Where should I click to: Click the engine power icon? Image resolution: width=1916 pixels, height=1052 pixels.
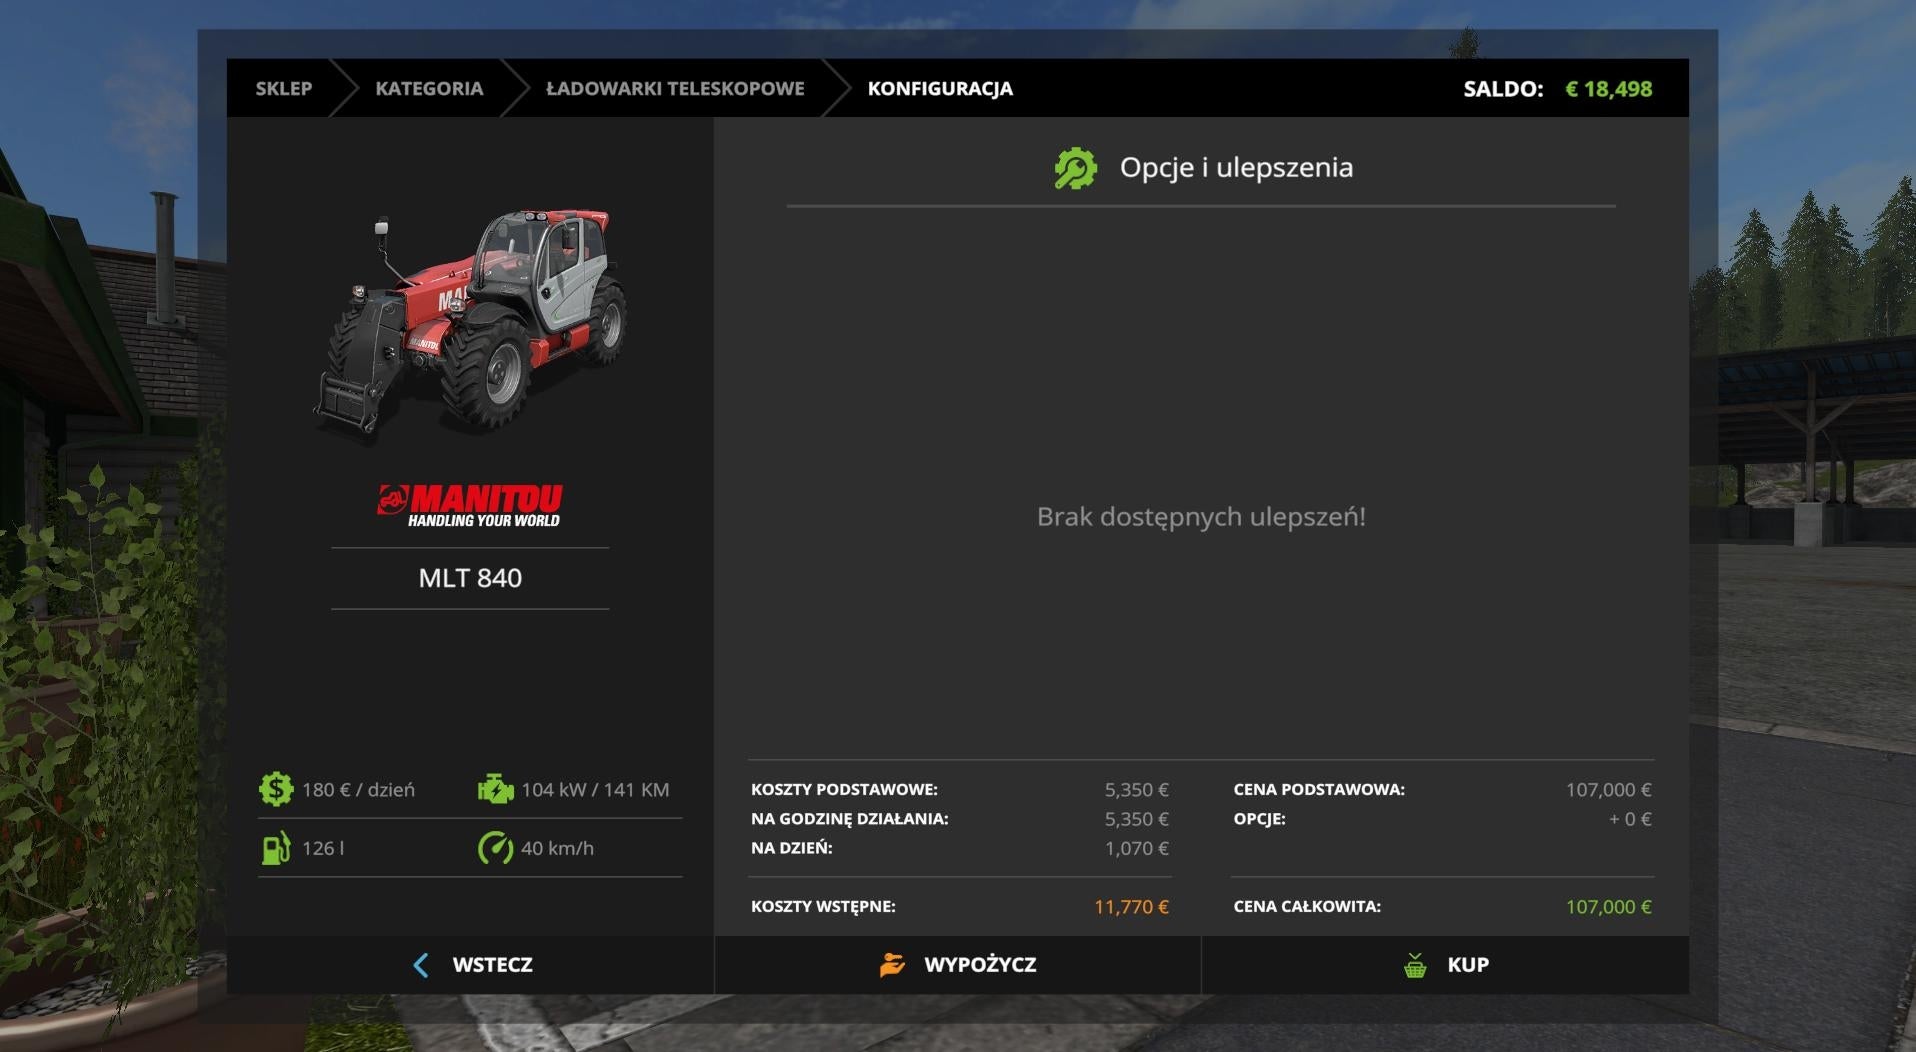495,789
